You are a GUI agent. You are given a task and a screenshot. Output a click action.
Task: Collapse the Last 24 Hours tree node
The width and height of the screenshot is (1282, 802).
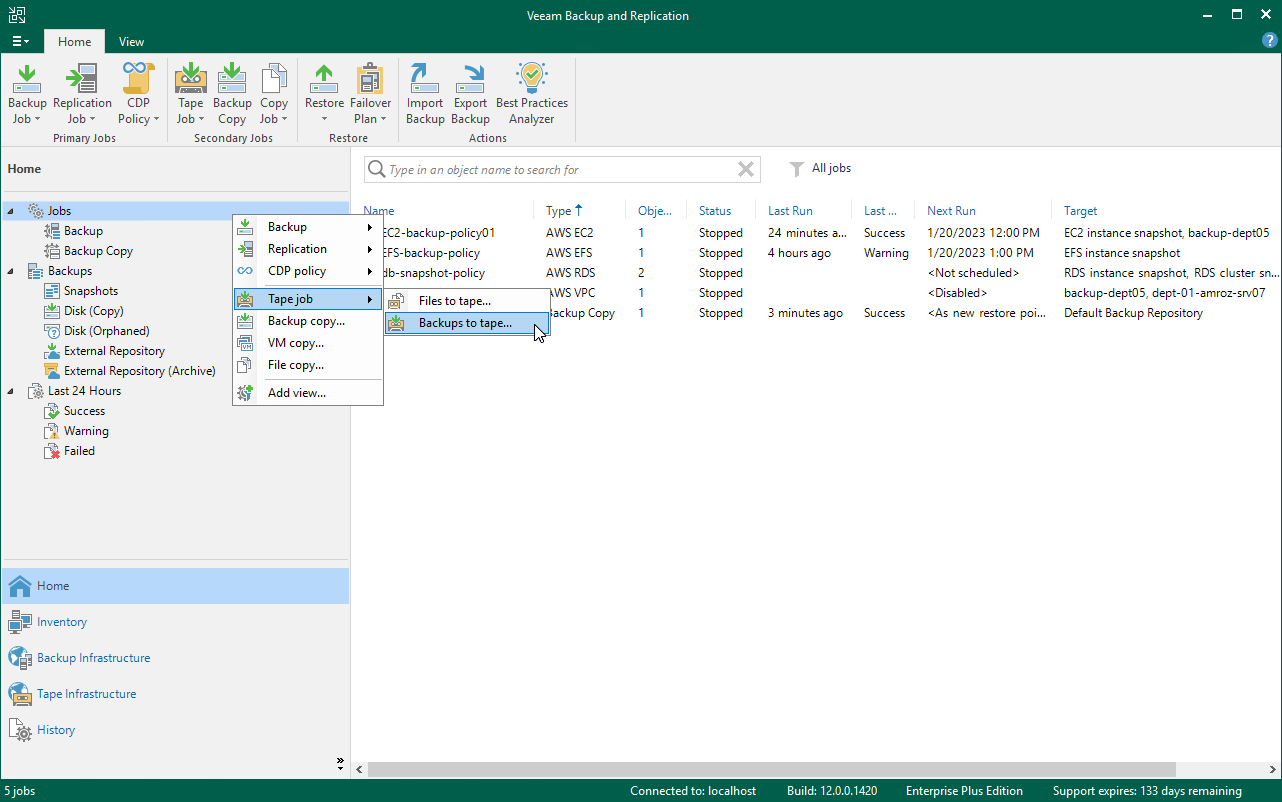pos(12,390)
